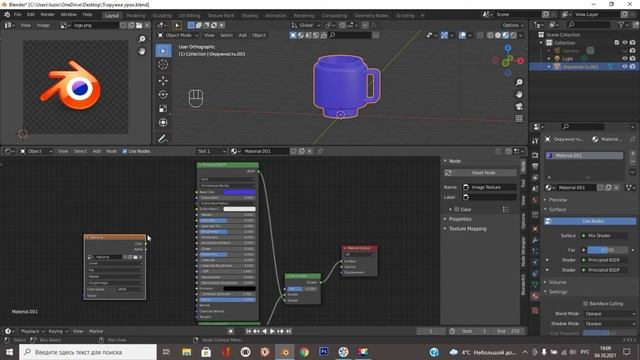Viewport: 640px width, 360px height.
Task: Open Photoshop from the Windows taskbar
Action: point(324,352)
